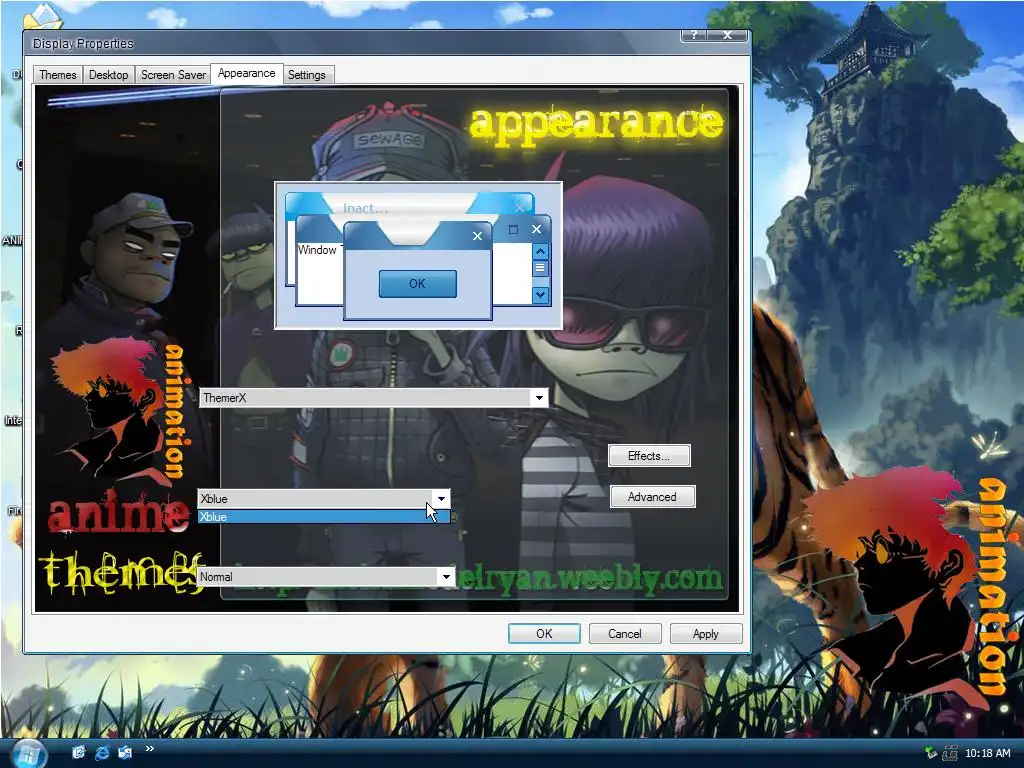Click the Inactive window title in preview
The image size is (1024, 768).
[365, 208]
